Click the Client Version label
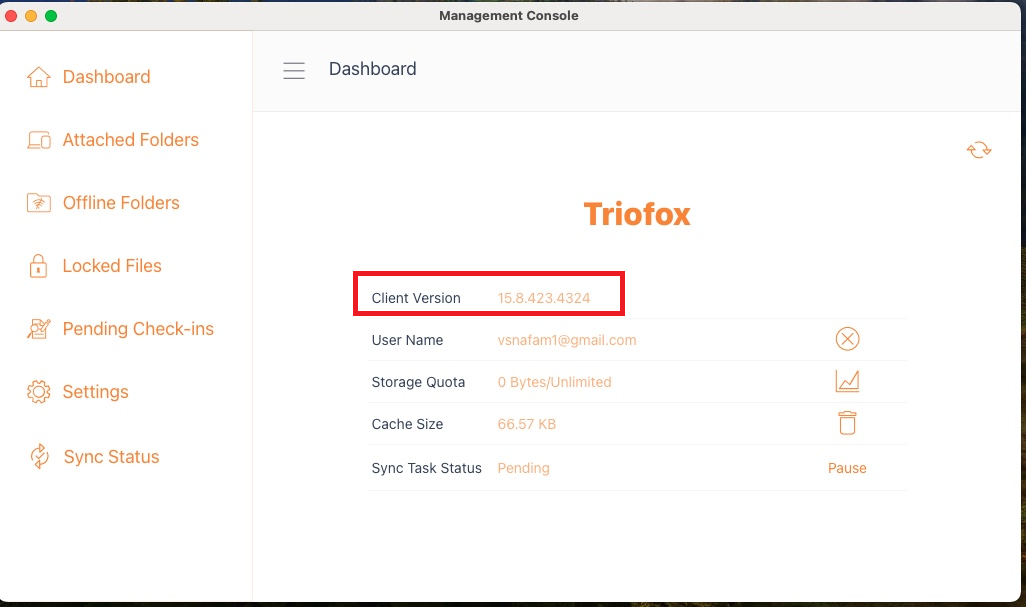Image resolution: width=1026 pixels, height=607 pixels. point(416,298)
